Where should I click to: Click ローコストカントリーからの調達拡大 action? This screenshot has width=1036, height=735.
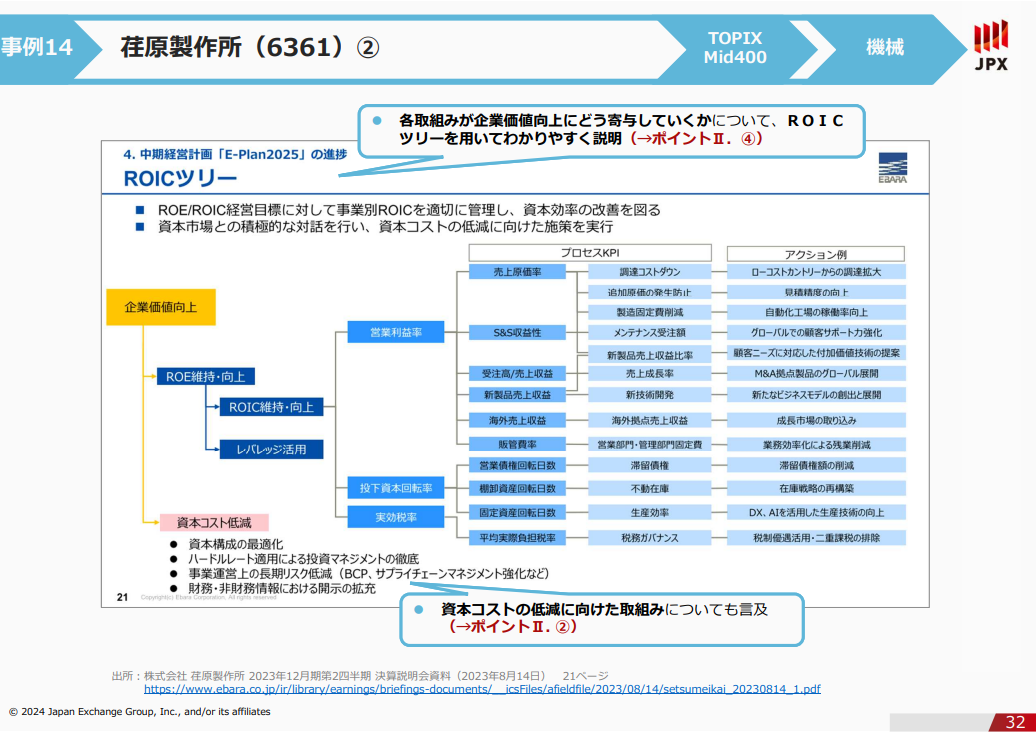click(816, 272)
